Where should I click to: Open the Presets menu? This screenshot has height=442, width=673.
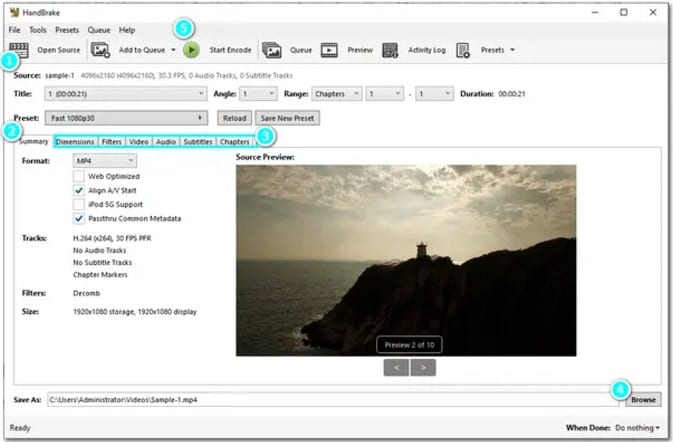click(67, 30)
